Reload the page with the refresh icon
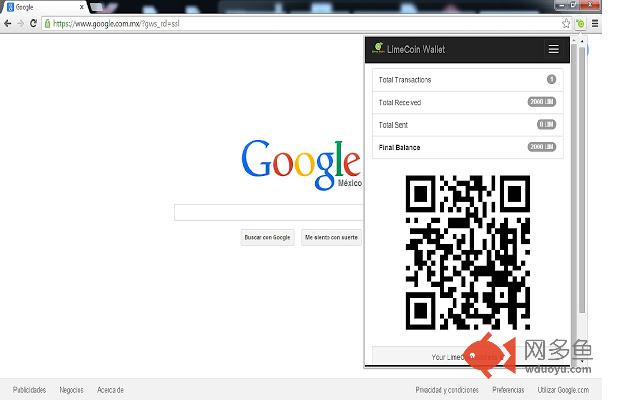The width and height of the screenshot is (640, 400). pos(33,24)
